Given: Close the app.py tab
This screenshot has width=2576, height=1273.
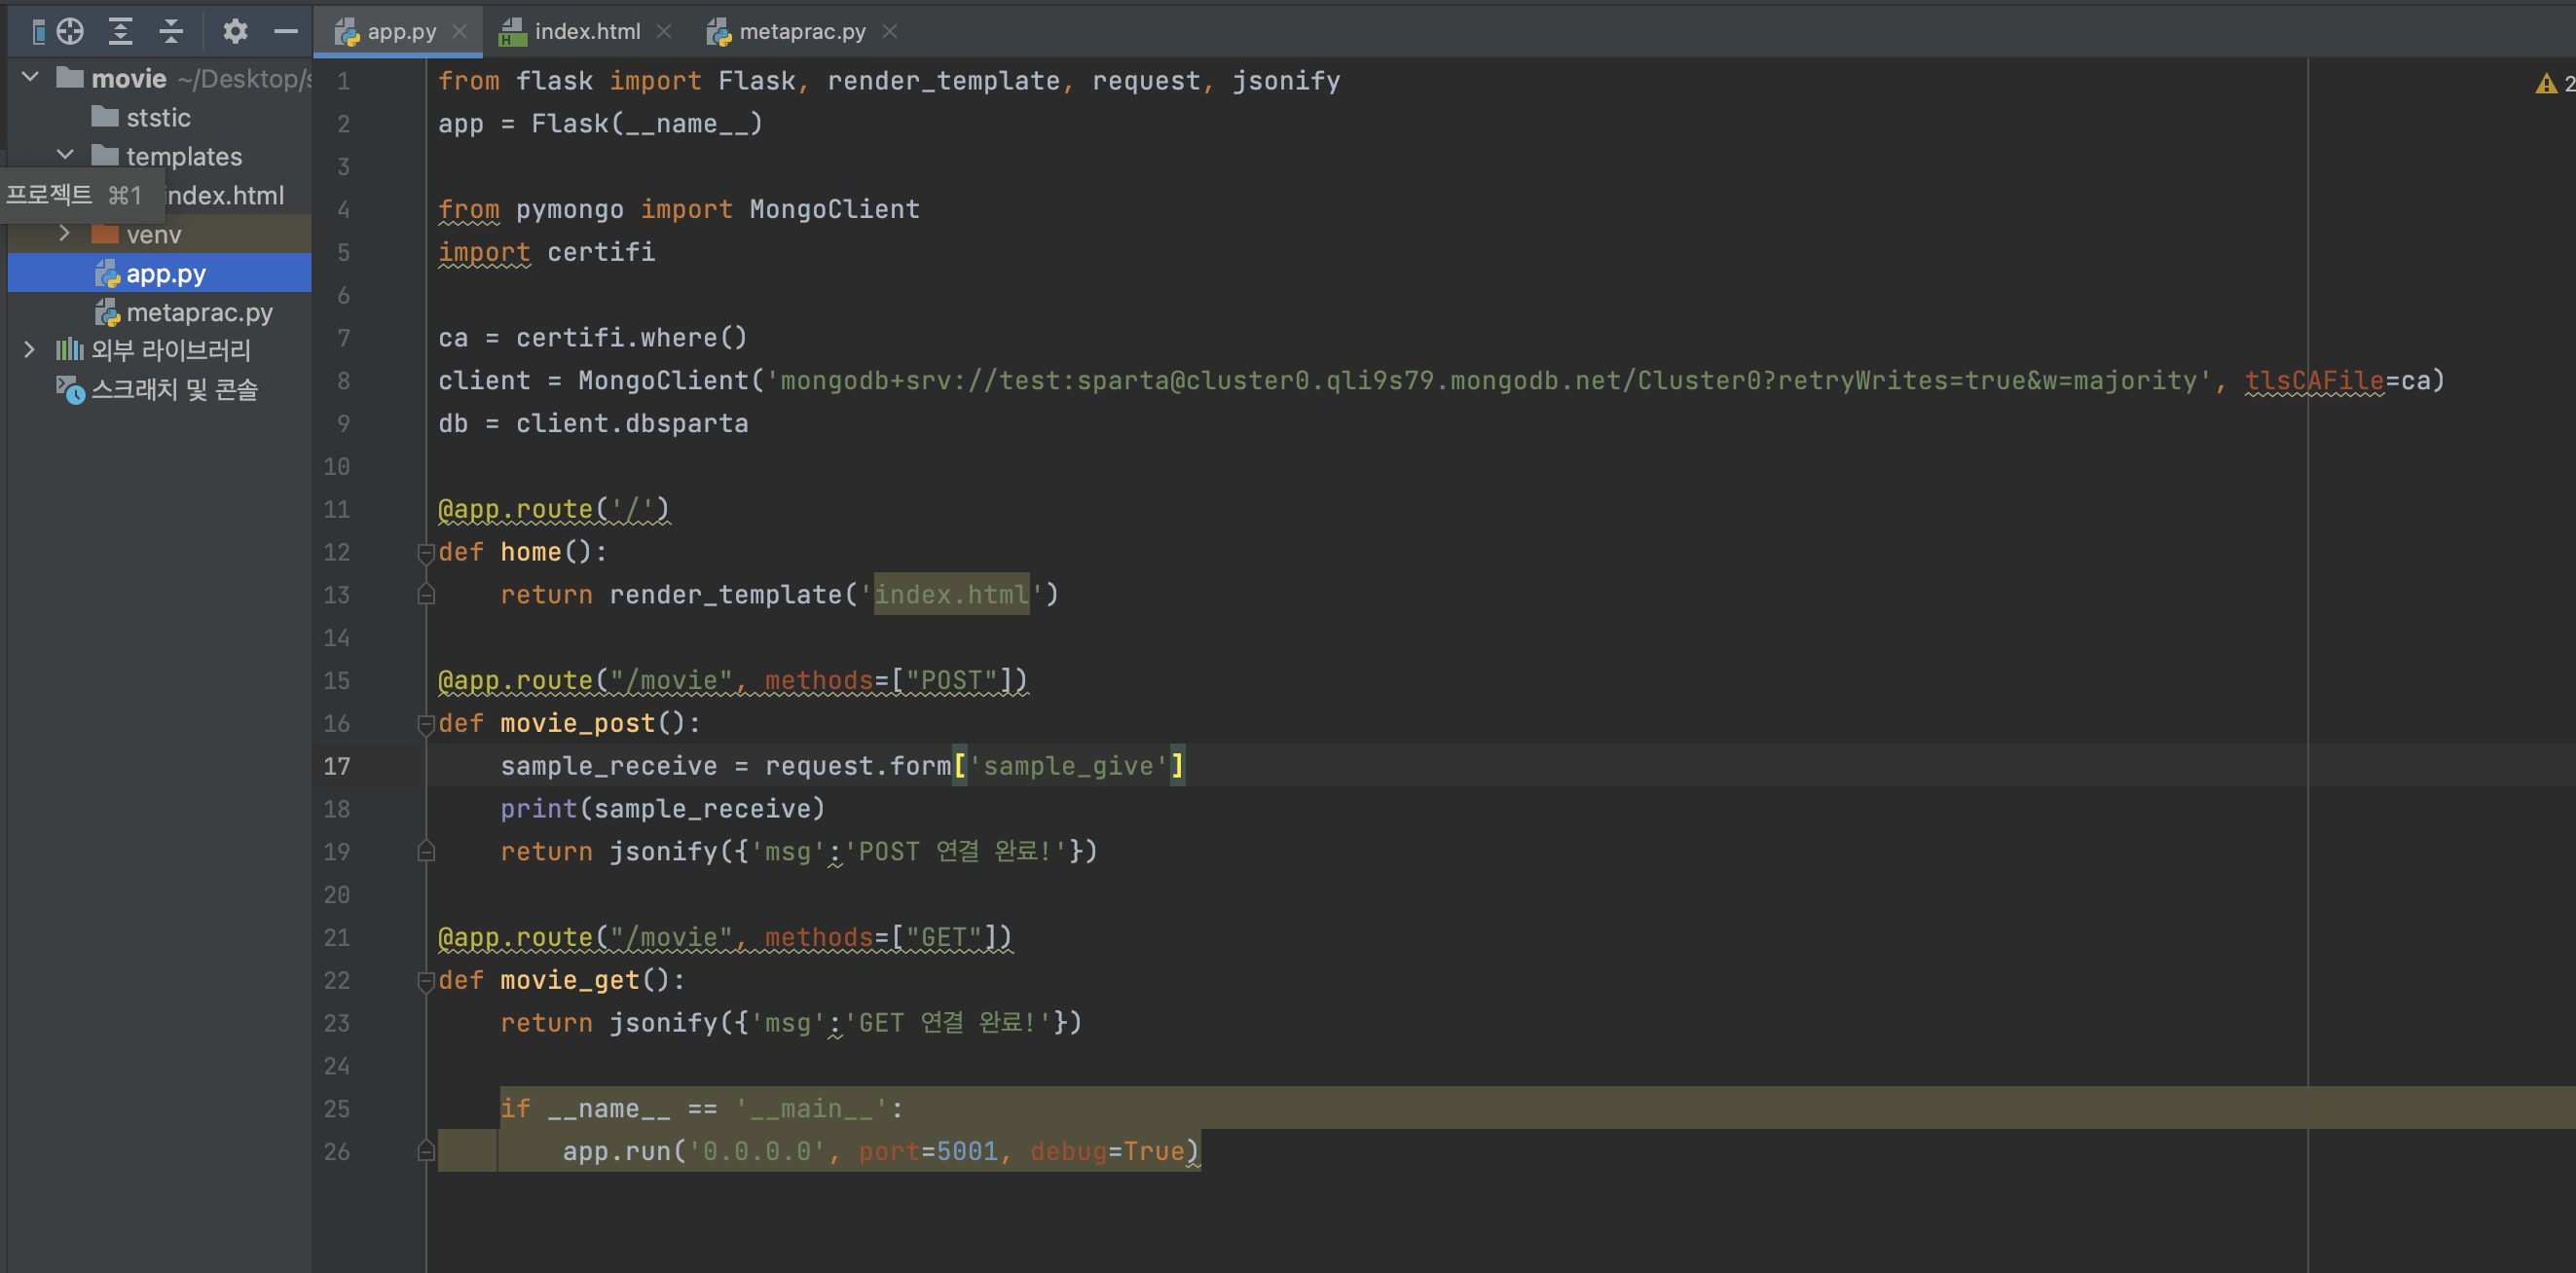Looking at the screenshot, I should point(460,32).
